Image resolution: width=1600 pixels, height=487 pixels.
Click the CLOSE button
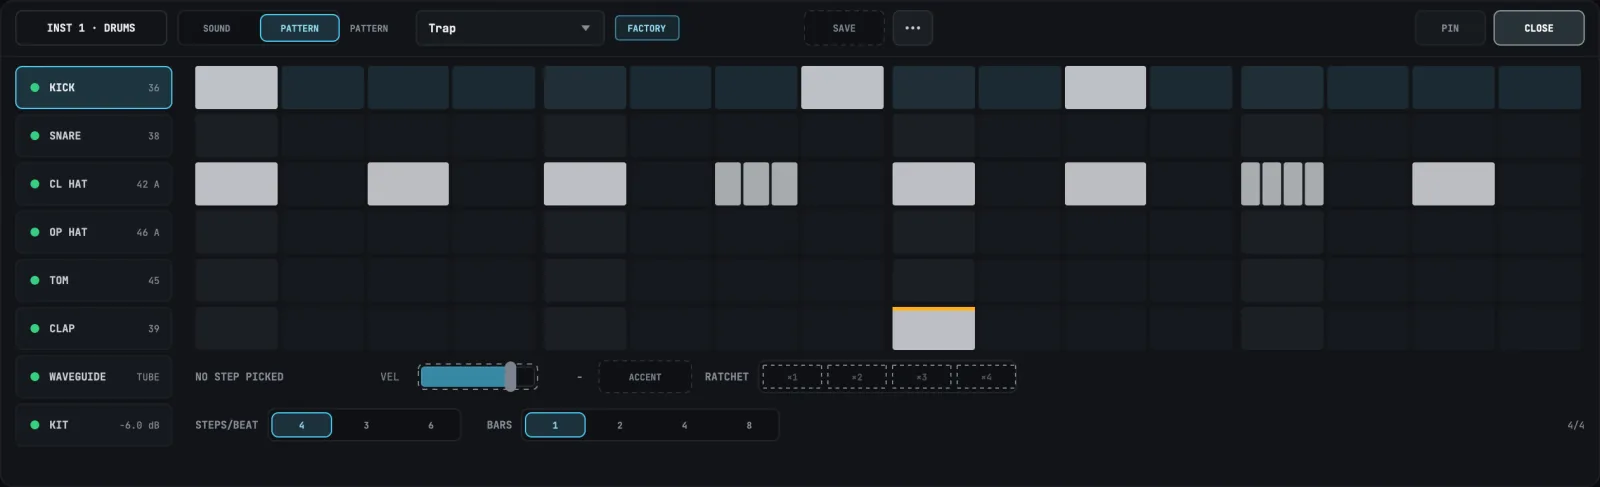point(1539,28)
